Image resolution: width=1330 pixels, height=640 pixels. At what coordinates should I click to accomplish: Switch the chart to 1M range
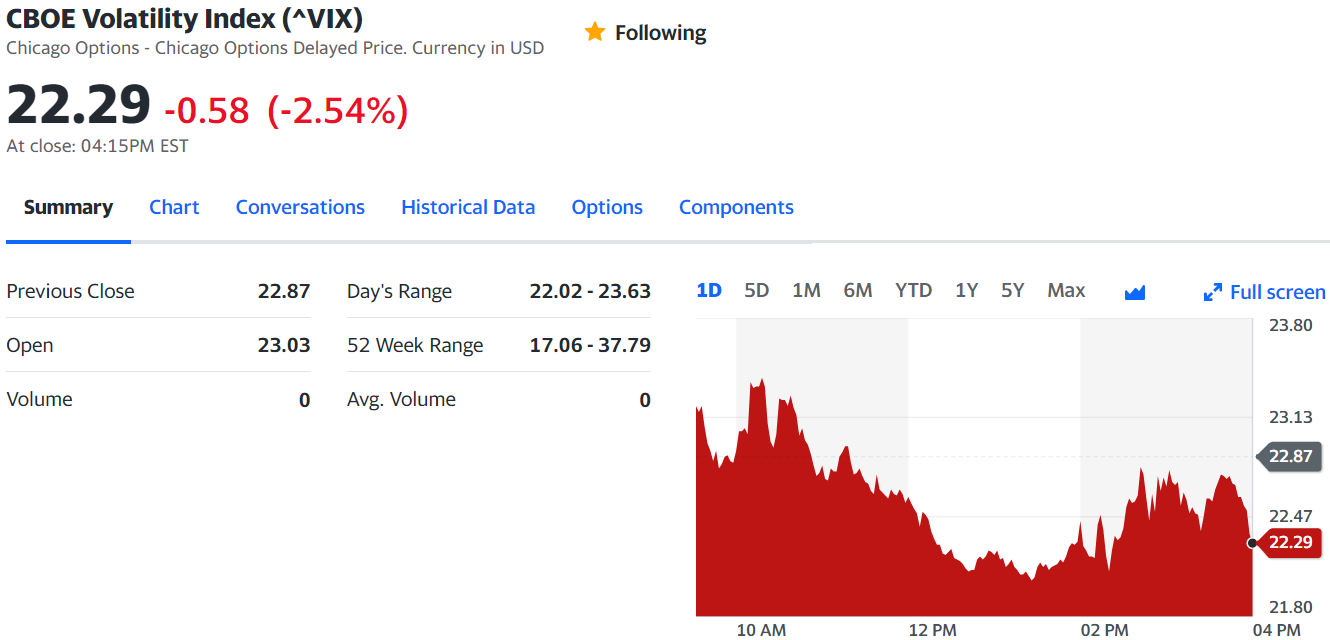point(806,290)
